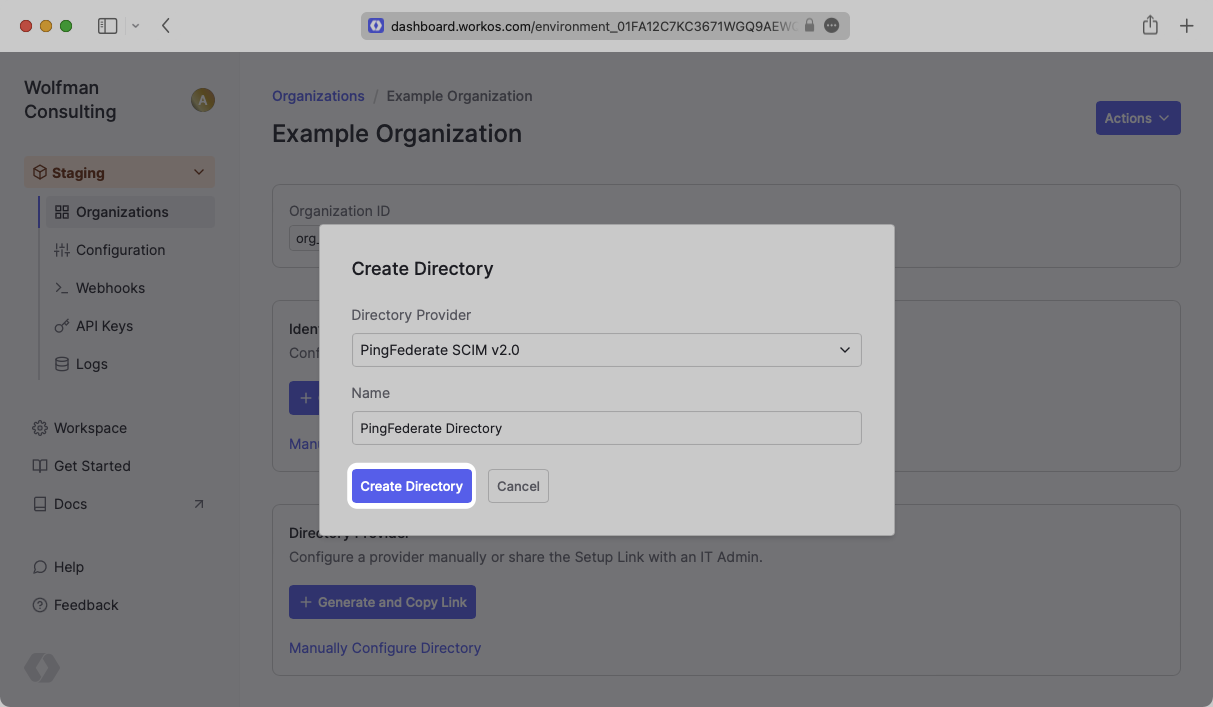Image resolution: width=1213 pixels, height=707 pixels.
Task: Cancel the Create Directory dialog
Action: coord(518,486)
